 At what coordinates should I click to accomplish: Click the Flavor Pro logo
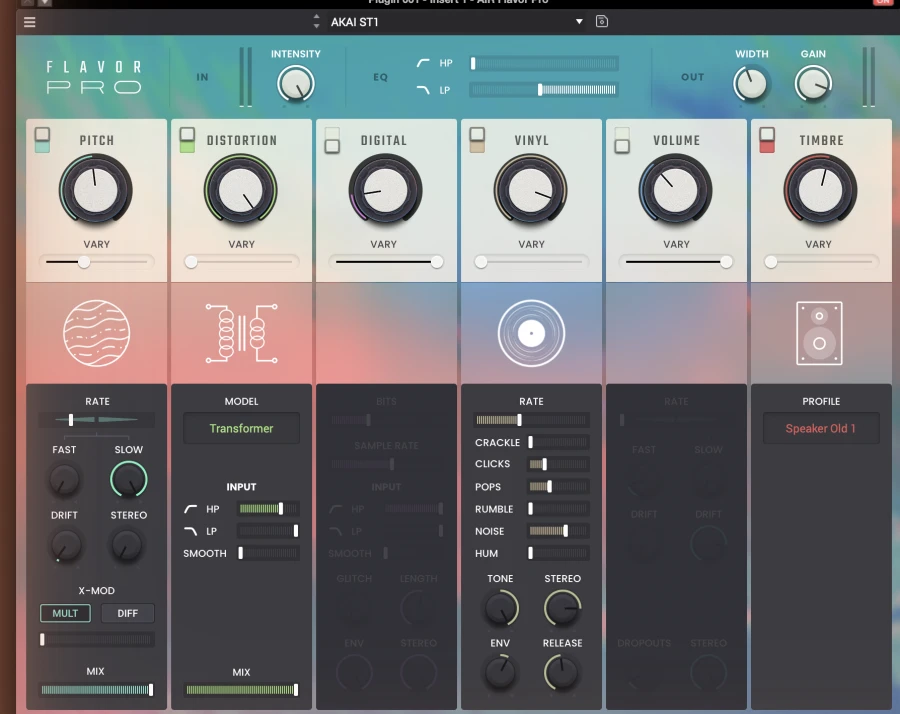click(x=94, y=77)
